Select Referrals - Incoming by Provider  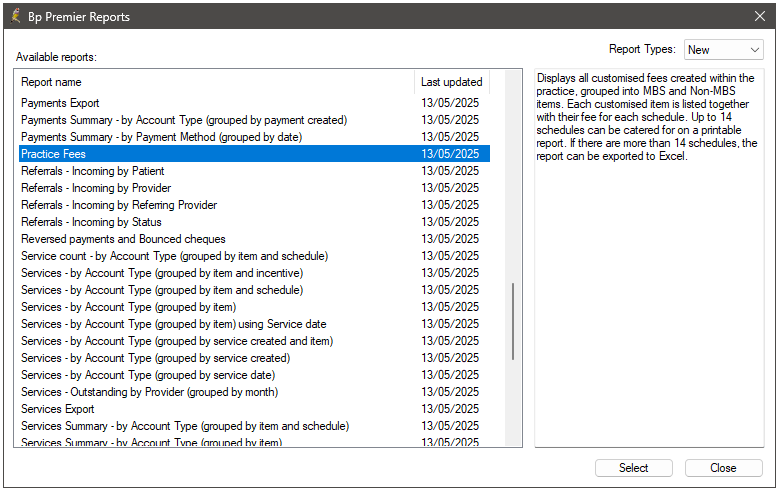click(x=95, y=188)
